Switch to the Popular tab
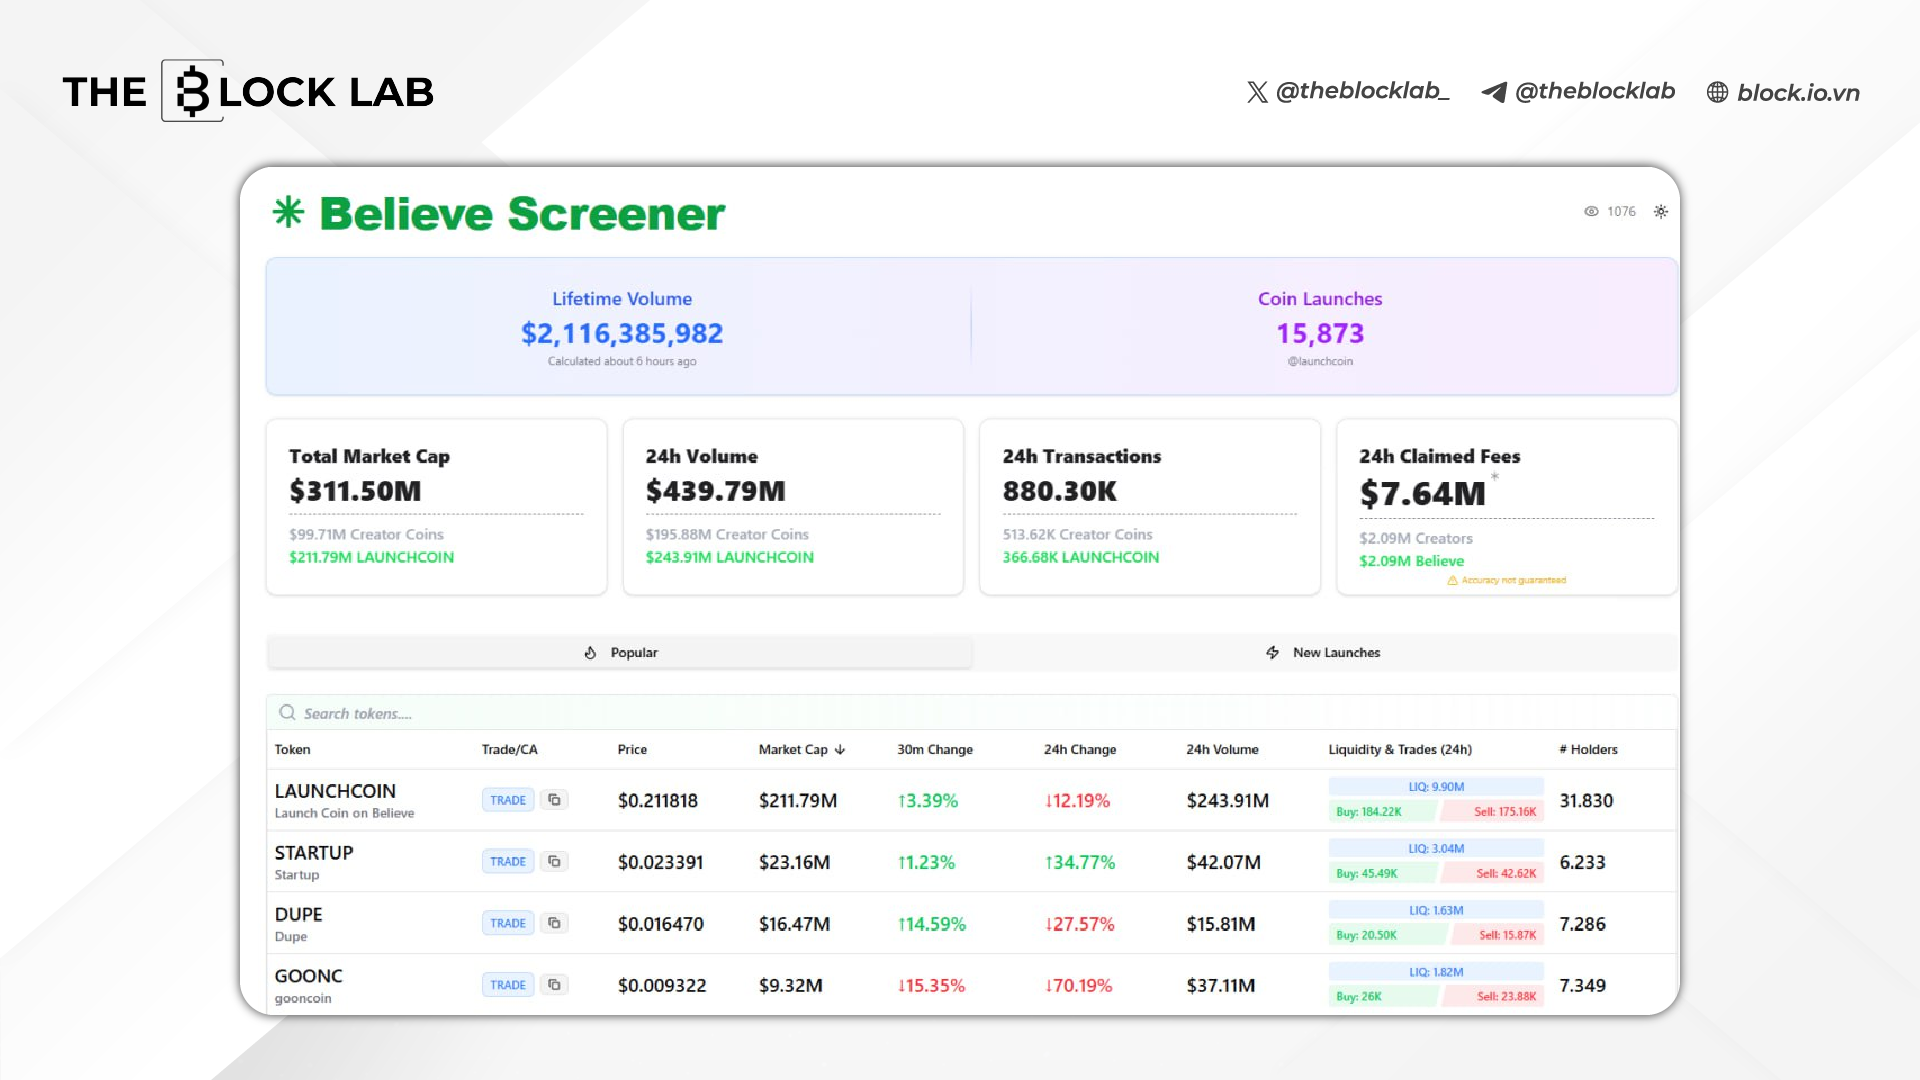The width and height of the screenshot is (1920, 1080). (x=620, y=652)
